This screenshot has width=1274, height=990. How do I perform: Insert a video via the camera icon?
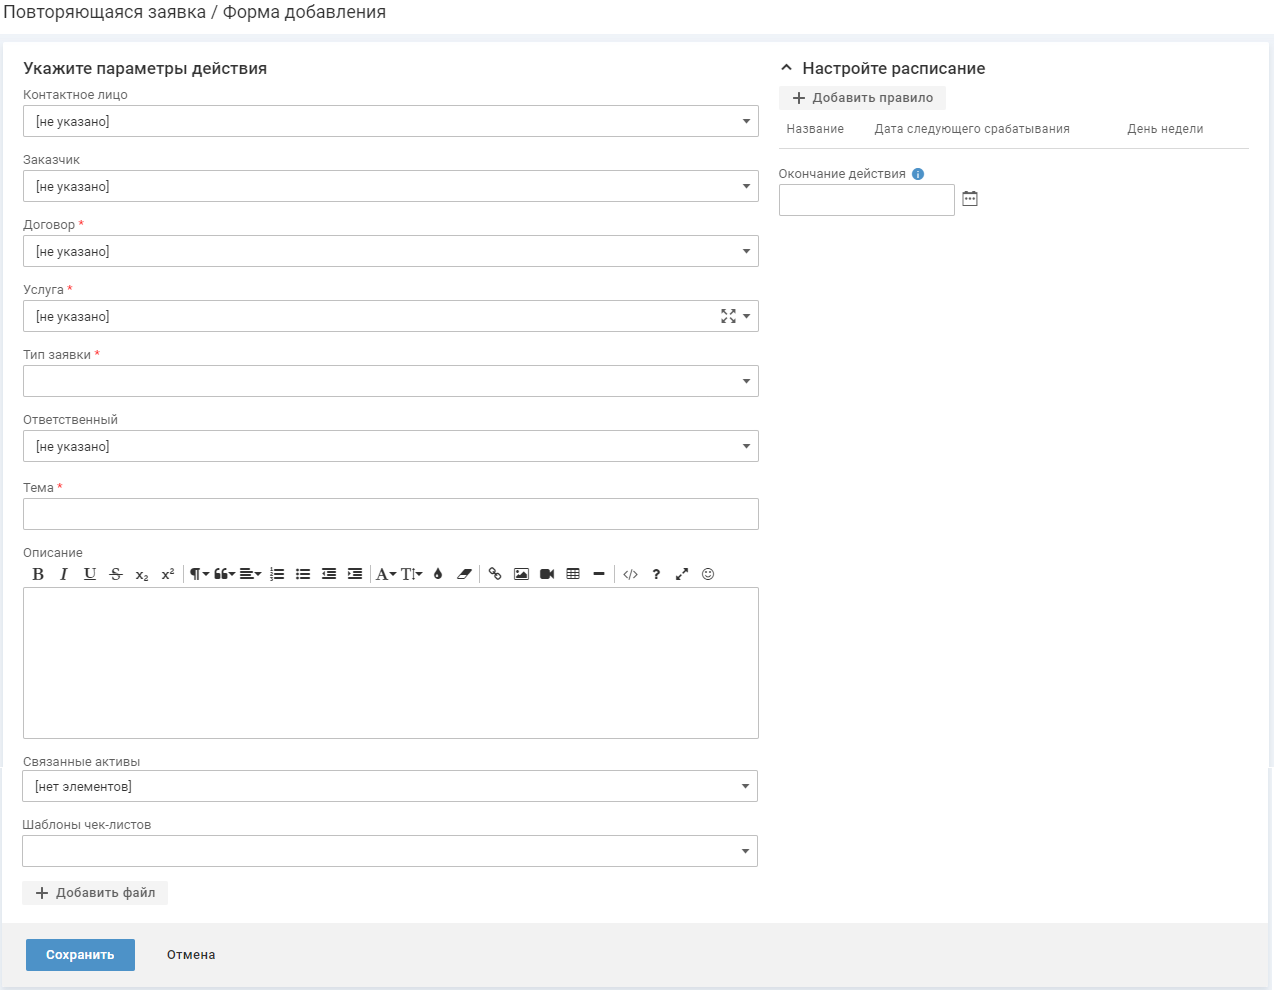(547, 574)
